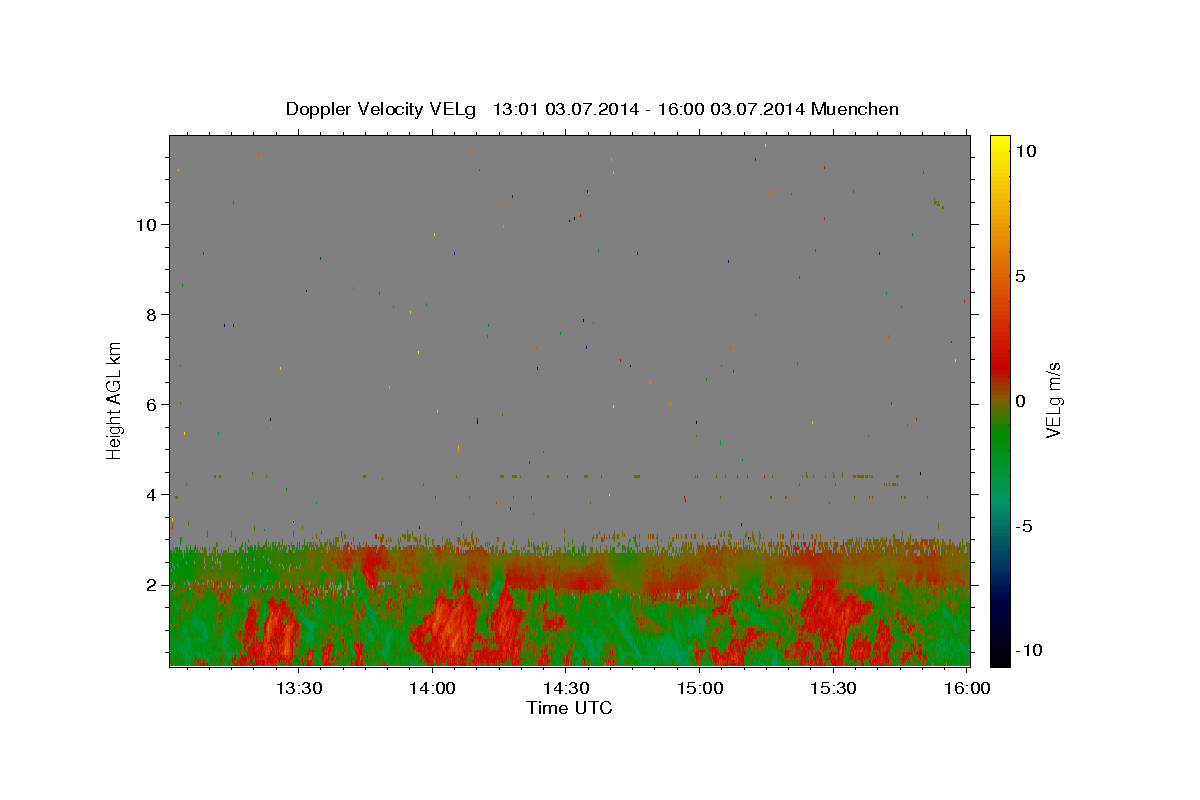The image size is (1200, 800).
Task: Click the colorbar value 10 label
Action: [1025, 150]
